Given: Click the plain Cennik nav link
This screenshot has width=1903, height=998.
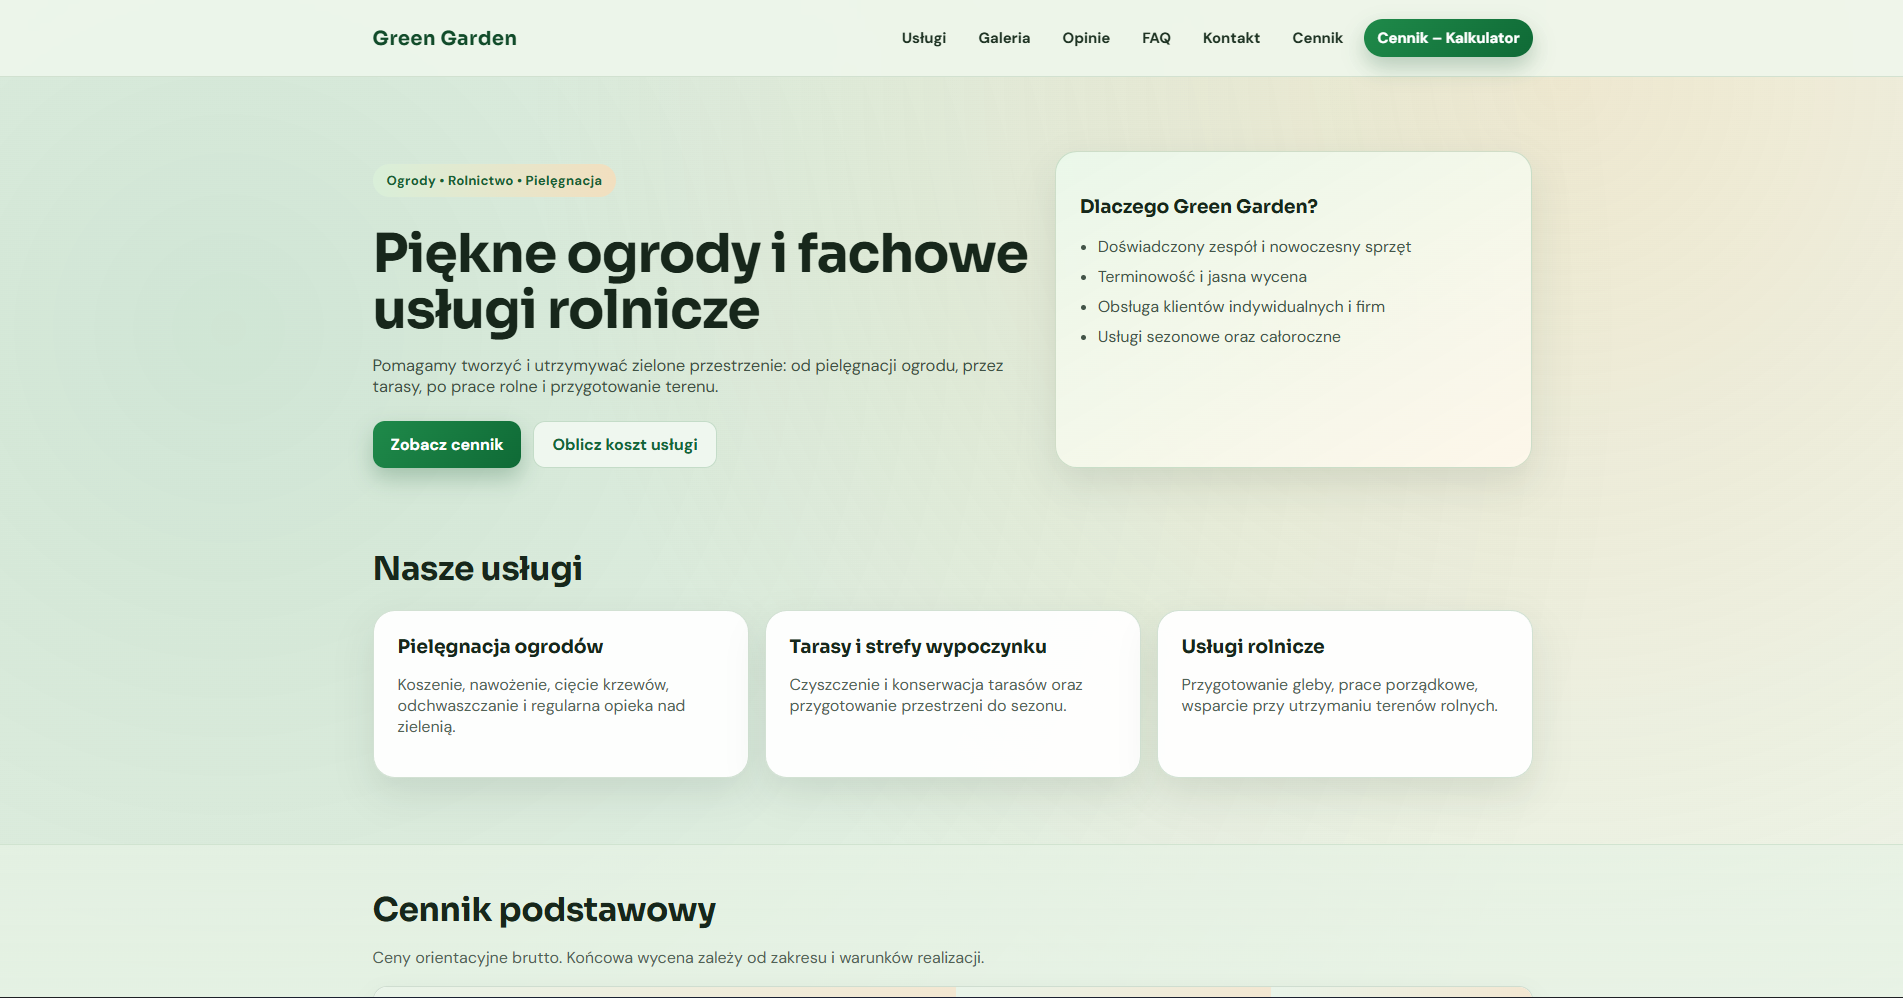Looking at the screenshot, I should (1316, 38).
